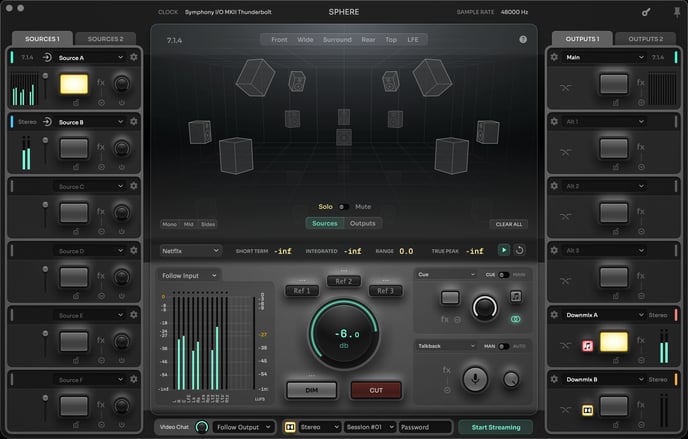Click the key icon in the title bar
The image size is (688, 439).
pos(646,13)
